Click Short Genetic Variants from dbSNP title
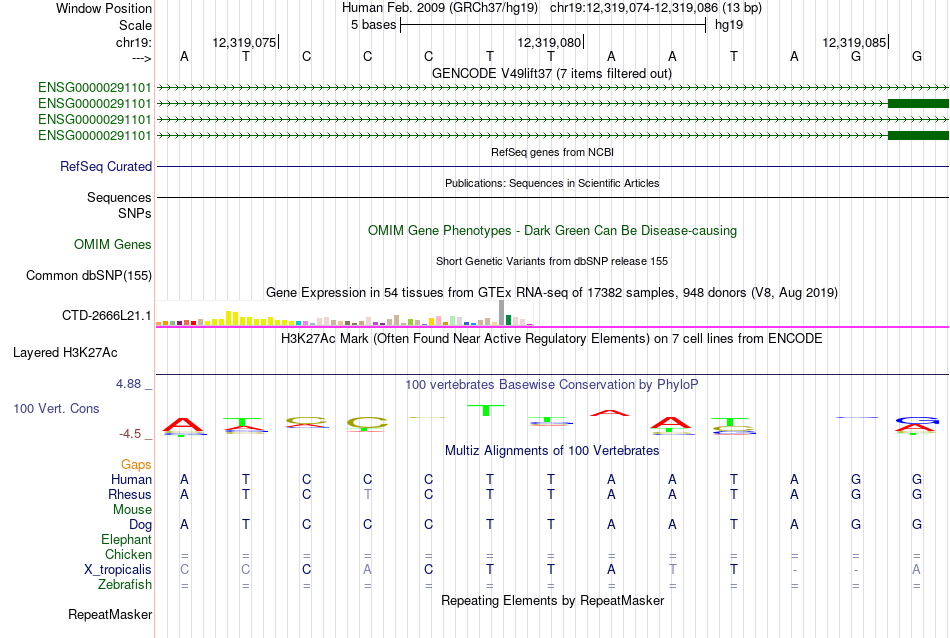950x638 pixels. point(552,261)
